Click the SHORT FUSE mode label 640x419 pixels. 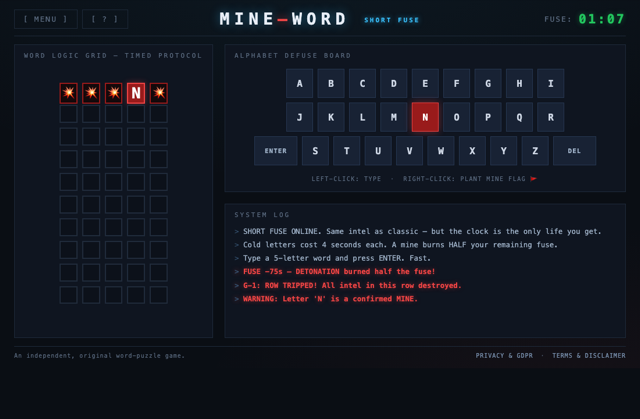391,20
